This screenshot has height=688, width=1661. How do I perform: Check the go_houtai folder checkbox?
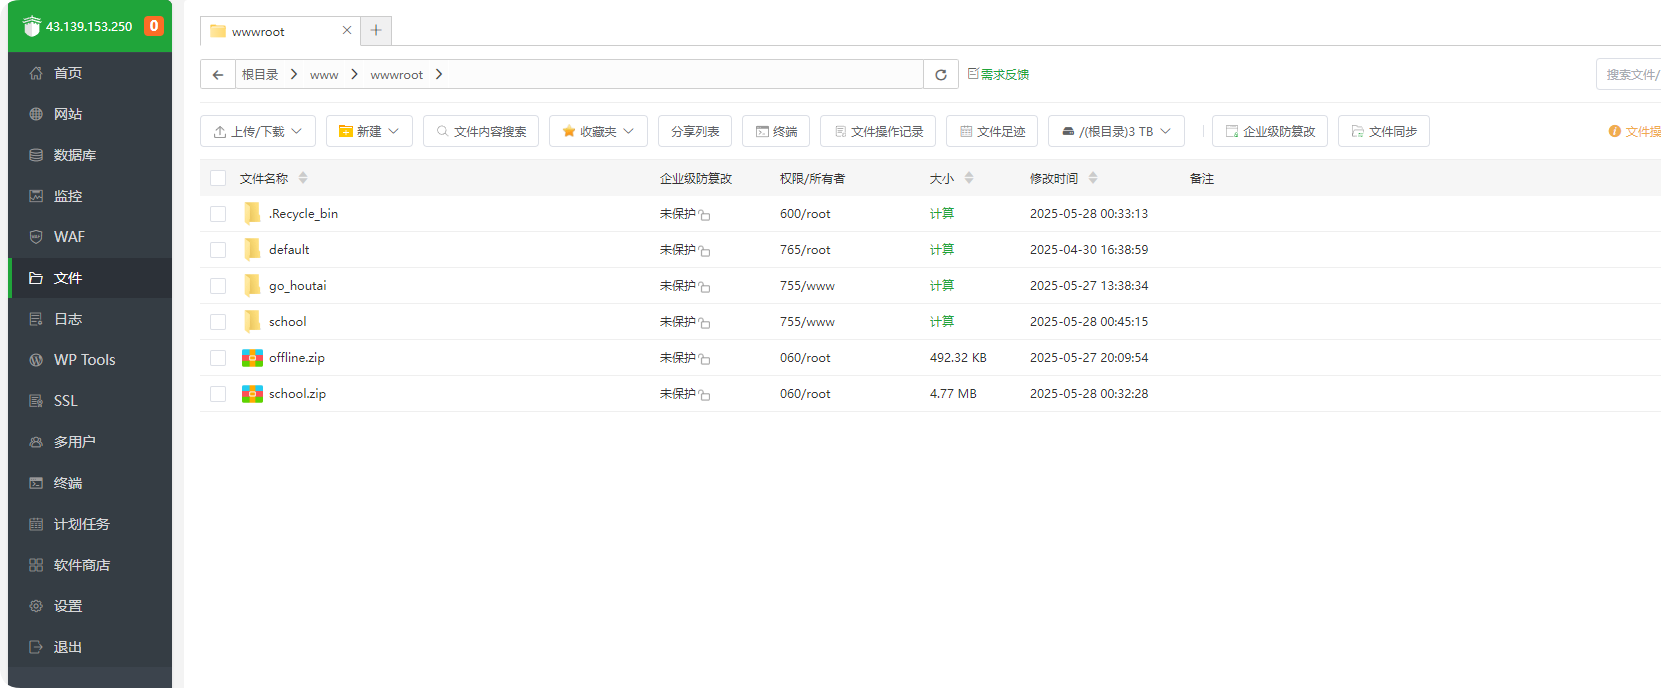coord(218,286)
